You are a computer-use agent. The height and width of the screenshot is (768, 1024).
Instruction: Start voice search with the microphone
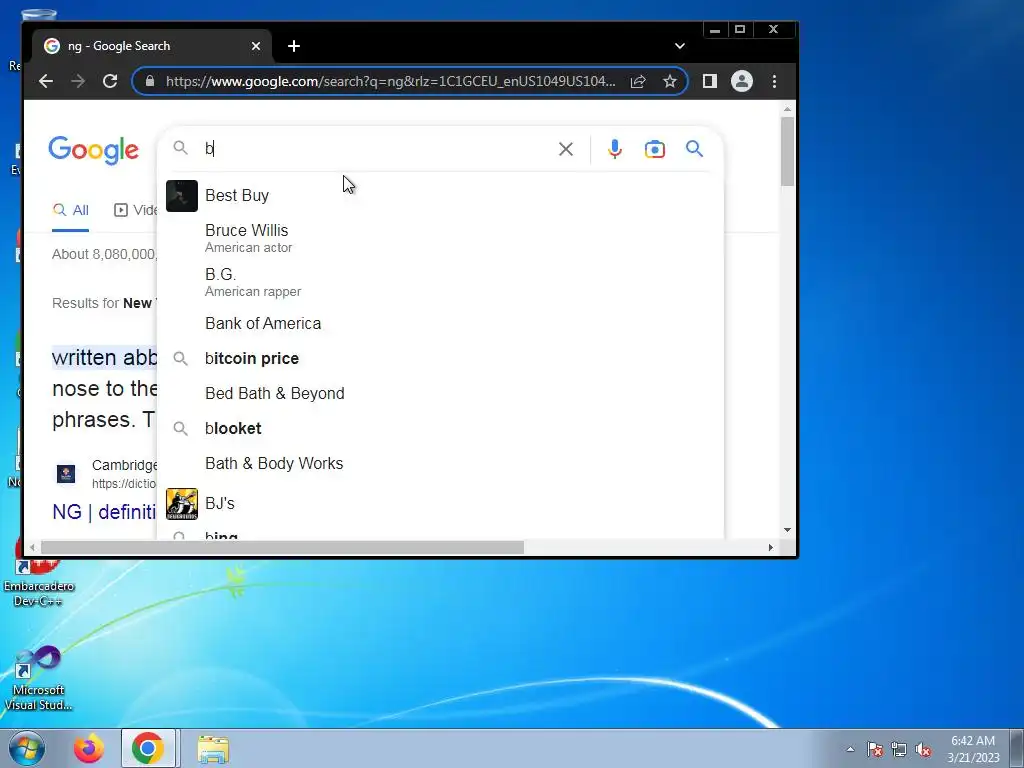[615, 149]
